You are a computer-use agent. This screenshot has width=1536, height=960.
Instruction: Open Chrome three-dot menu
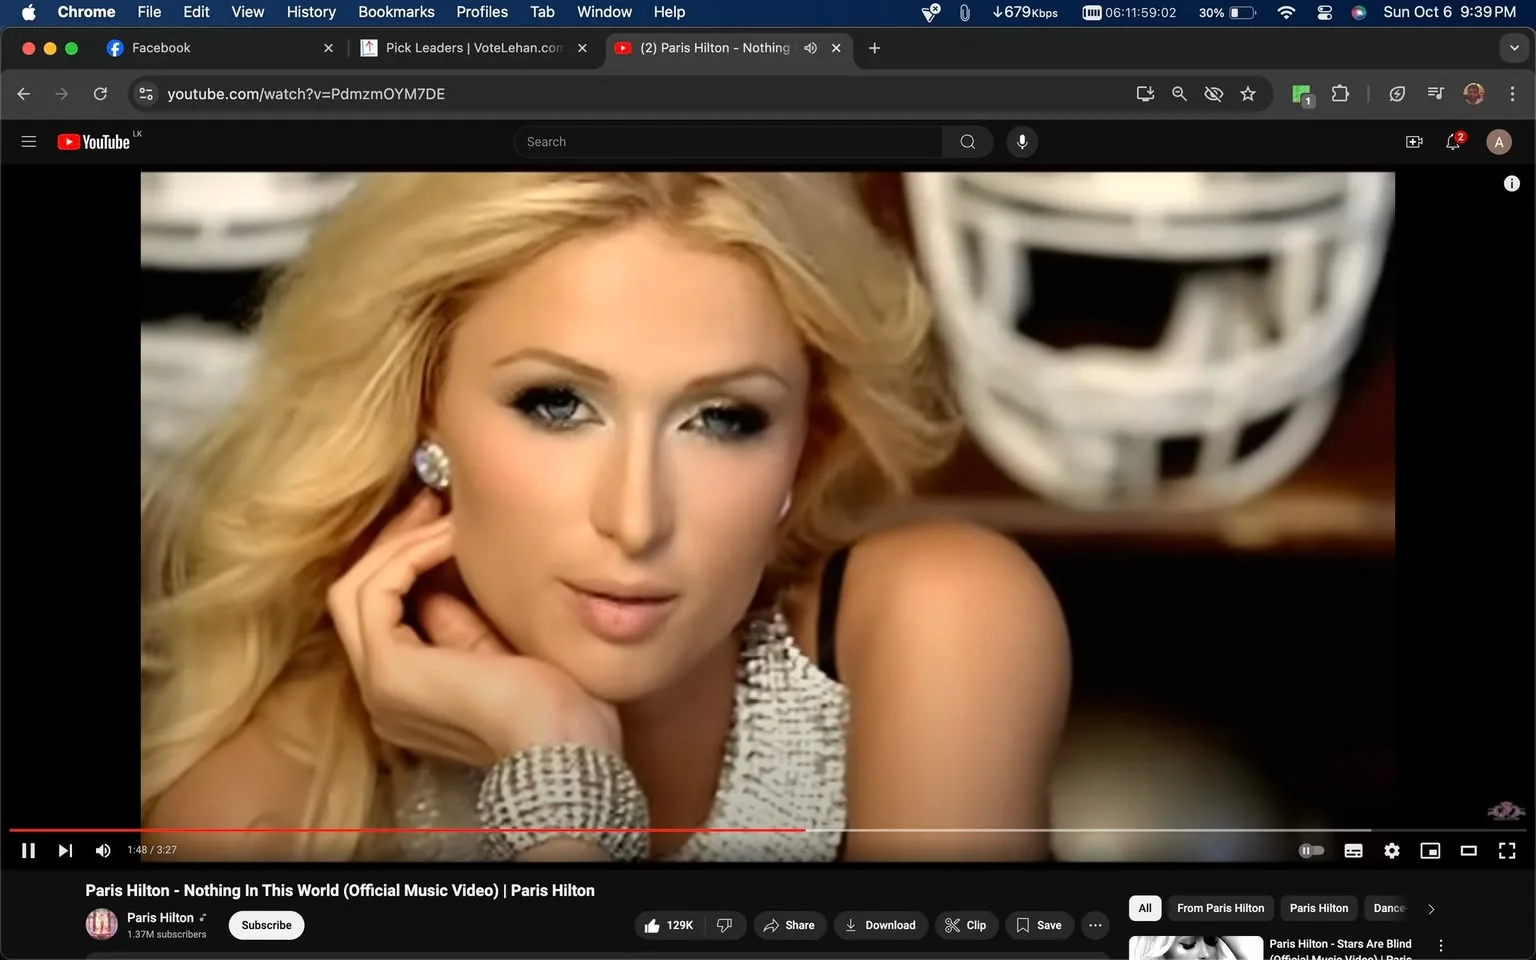pyautogui.click(x=1512, y=94)
